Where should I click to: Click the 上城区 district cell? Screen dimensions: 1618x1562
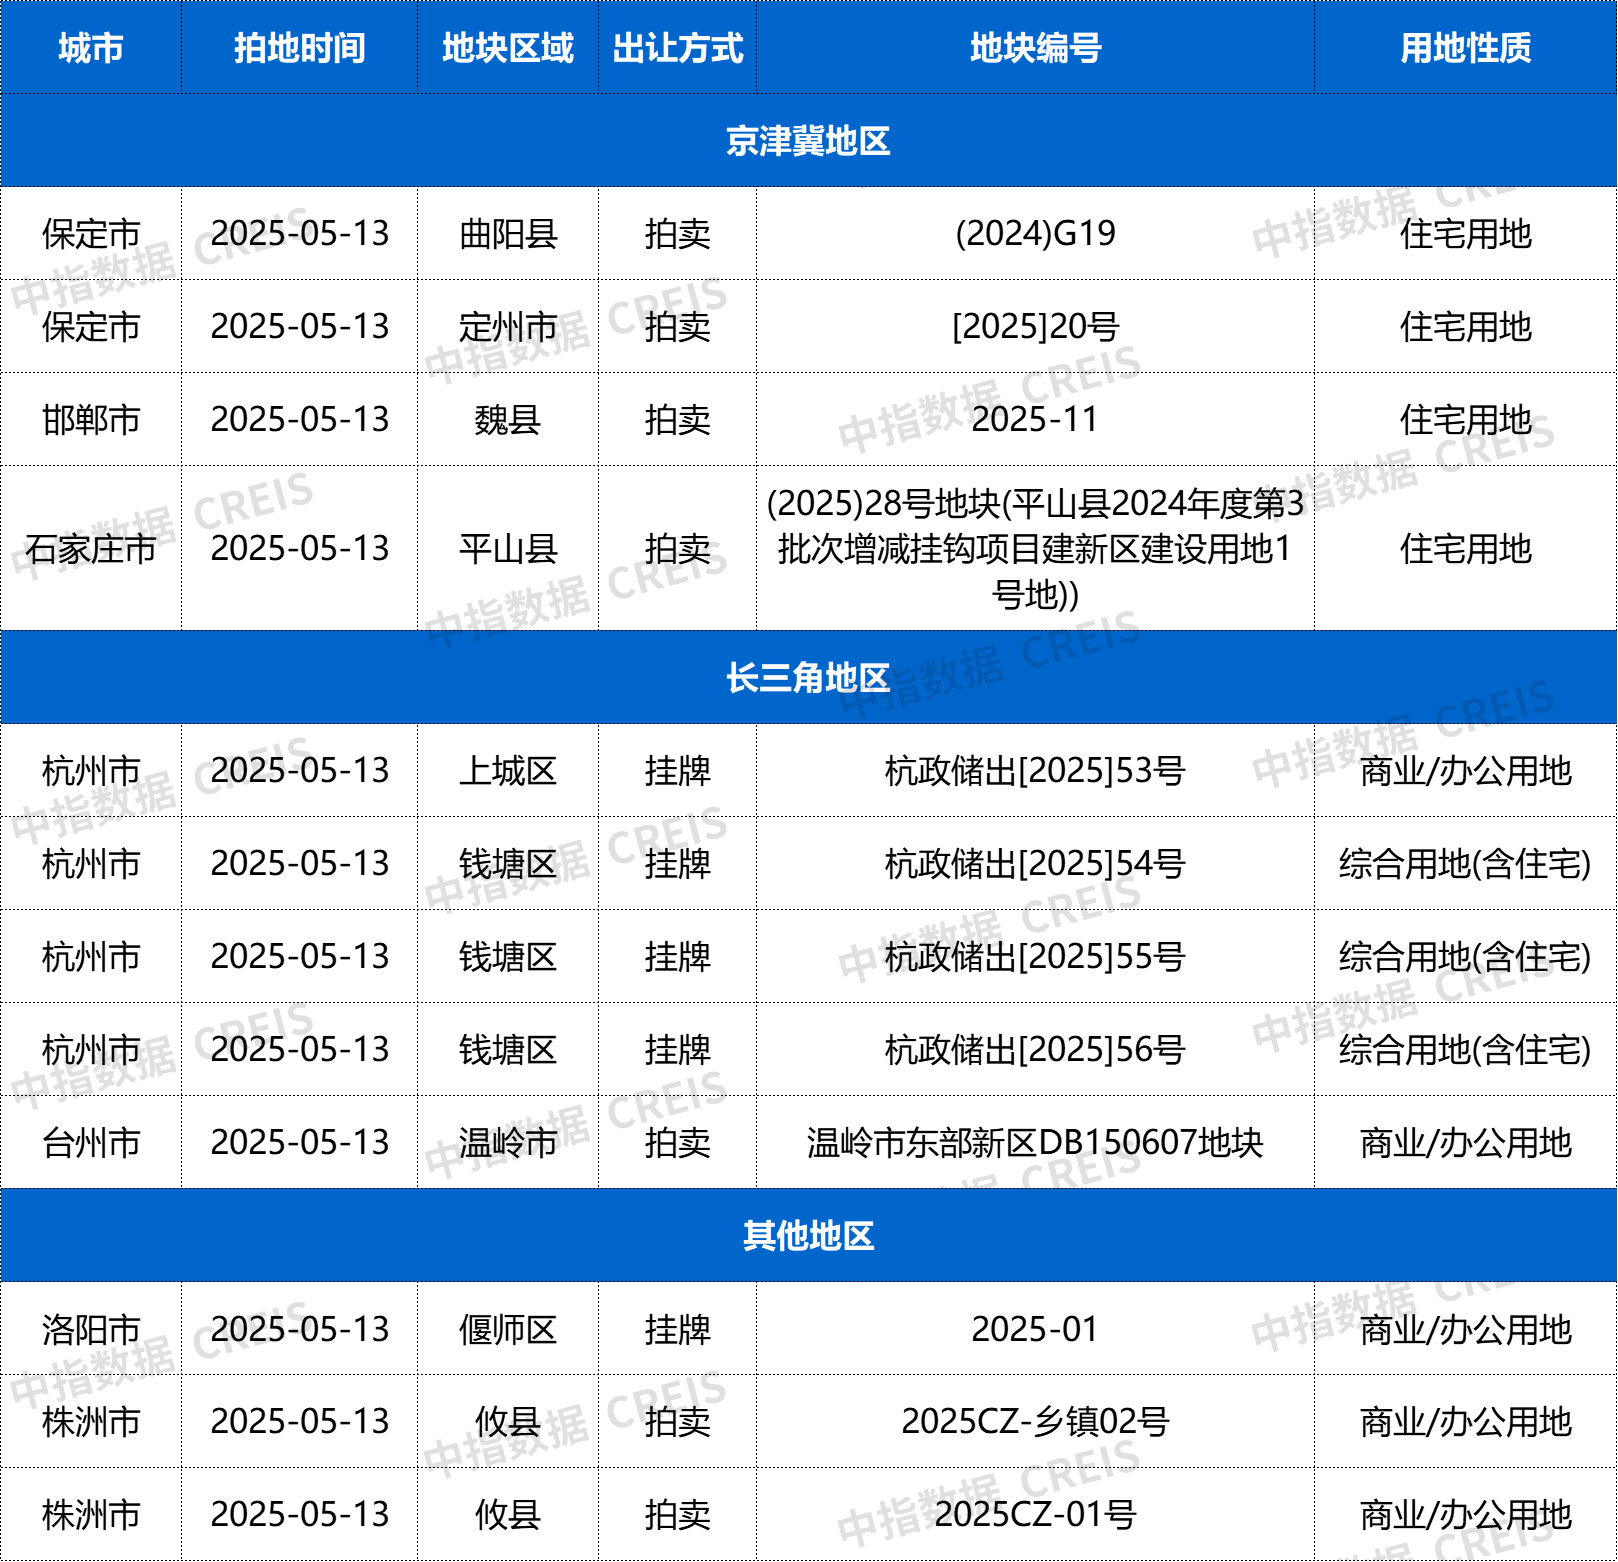tap(508, 771)
